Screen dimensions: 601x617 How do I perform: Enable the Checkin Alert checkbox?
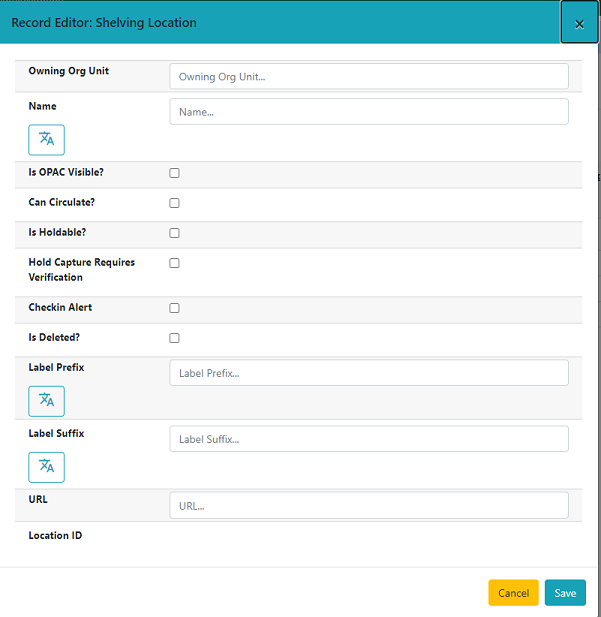174,308
